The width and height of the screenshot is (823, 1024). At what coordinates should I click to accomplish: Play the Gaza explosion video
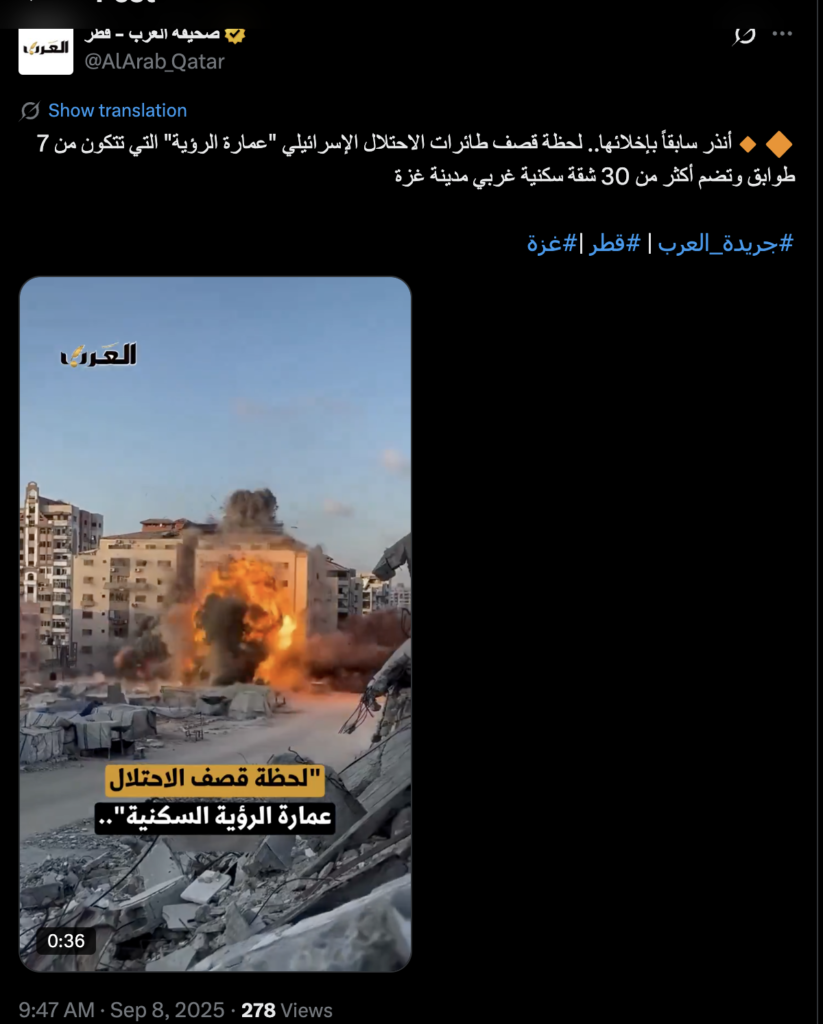216,624
